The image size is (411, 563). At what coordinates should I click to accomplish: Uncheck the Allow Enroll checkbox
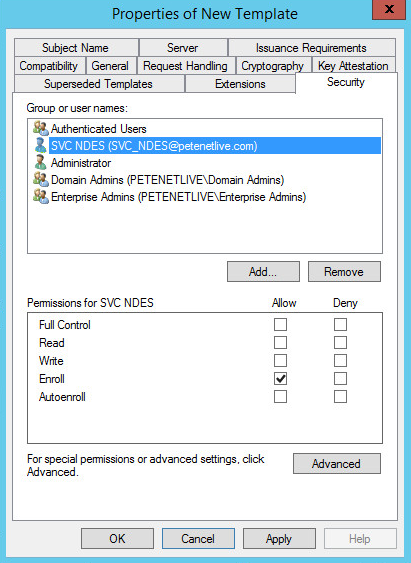tap(280, 378)
